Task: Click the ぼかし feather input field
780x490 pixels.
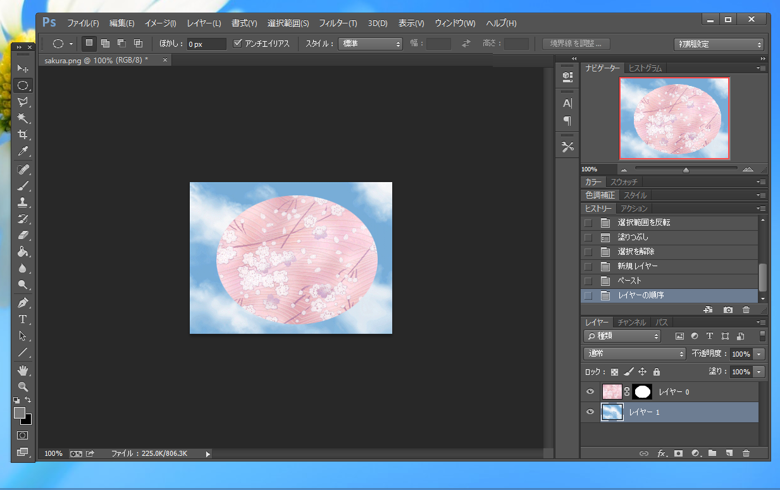Action: click(x=206, y=44)
